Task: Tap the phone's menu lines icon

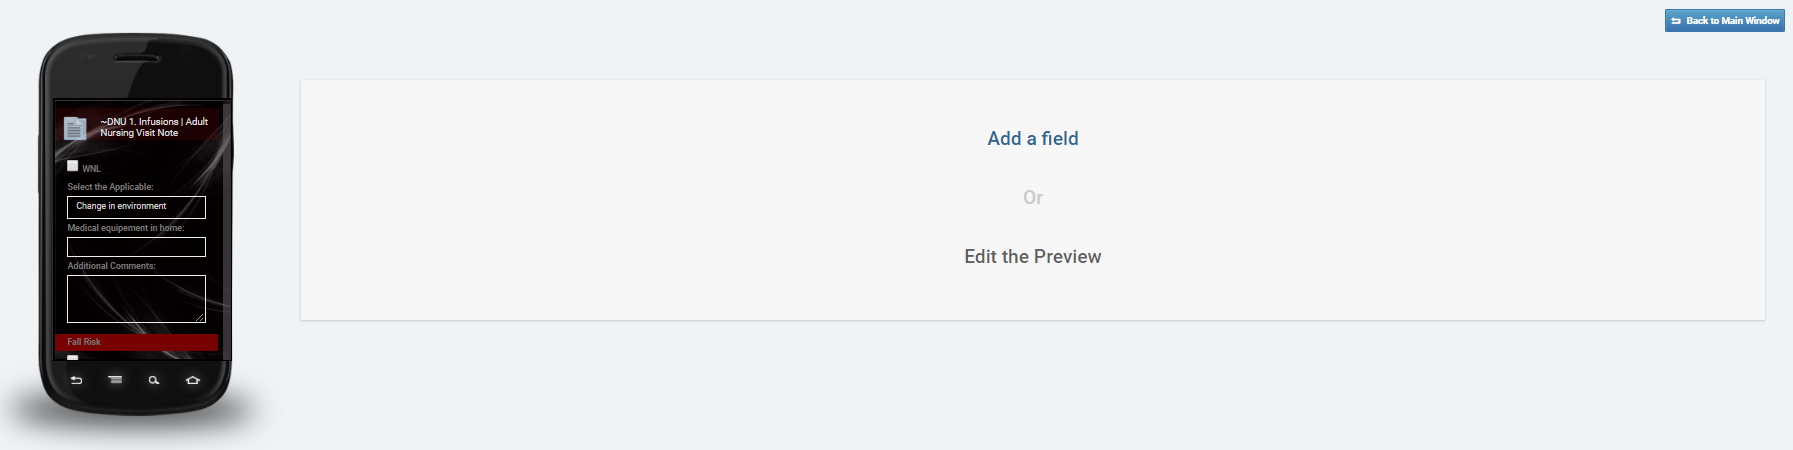Action: 115,380
